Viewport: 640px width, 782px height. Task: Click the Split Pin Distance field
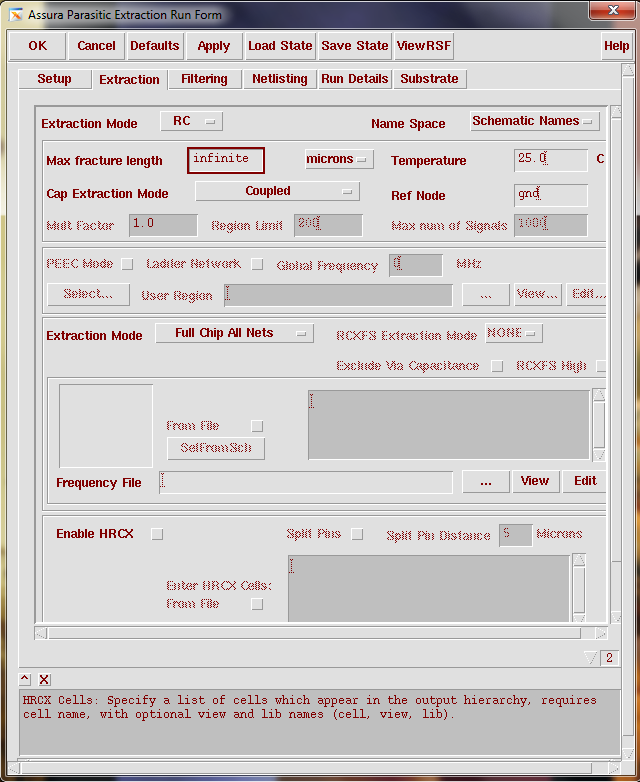pos(516,535)
